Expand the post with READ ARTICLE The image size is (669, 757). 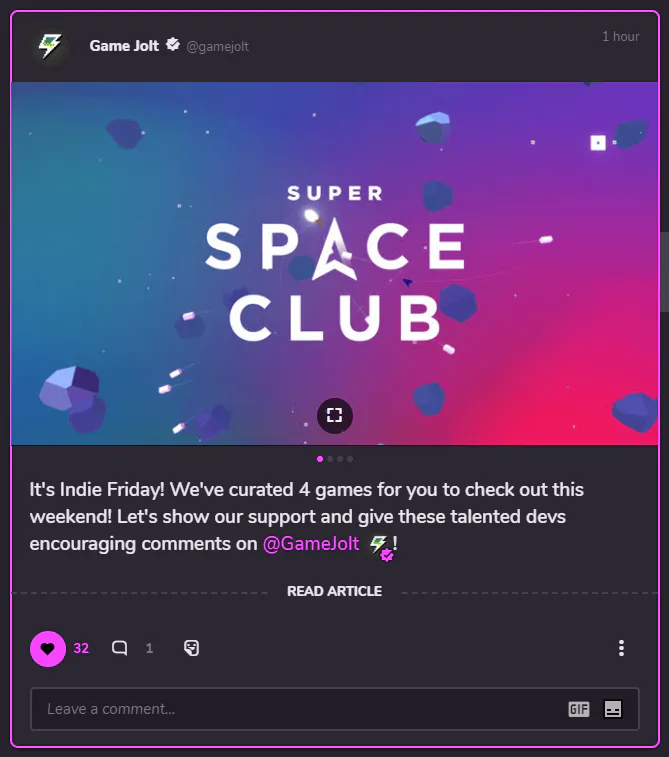tap(334, 591)
